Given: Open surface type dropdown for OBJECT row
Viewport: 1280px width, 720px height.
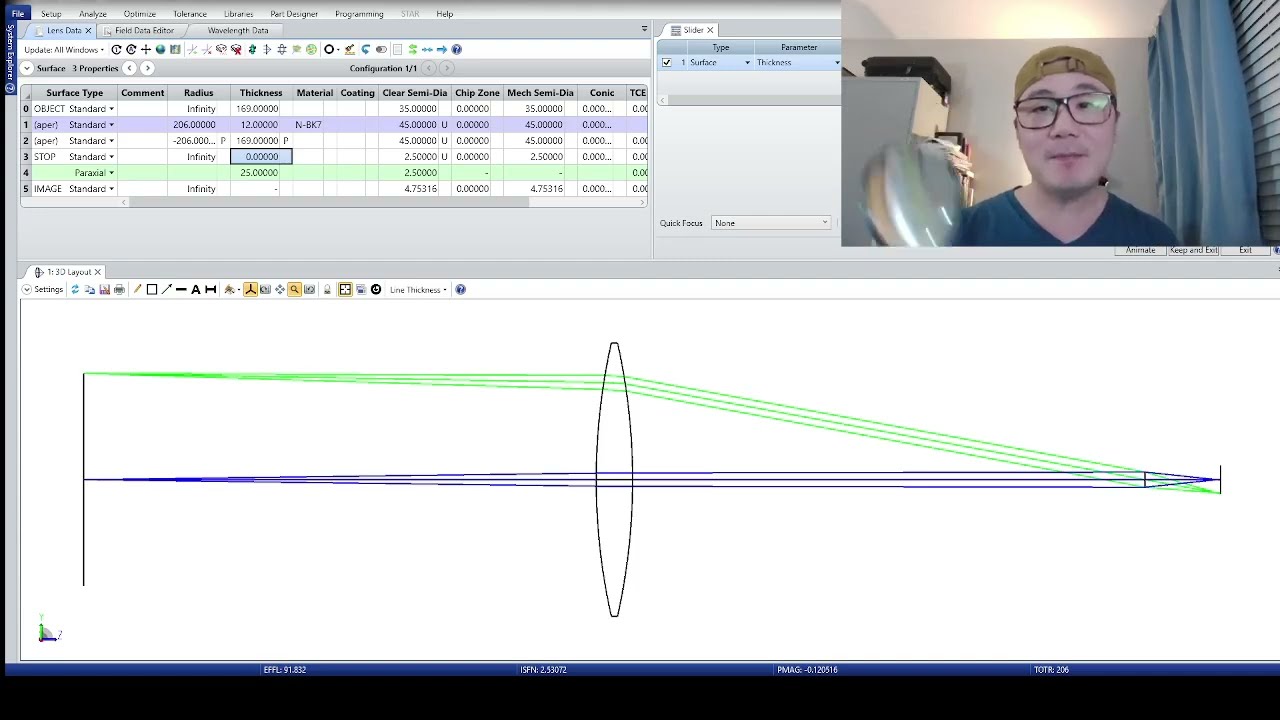Looking at the screenshot, I should pyautogui.click(x=111, y=108).
